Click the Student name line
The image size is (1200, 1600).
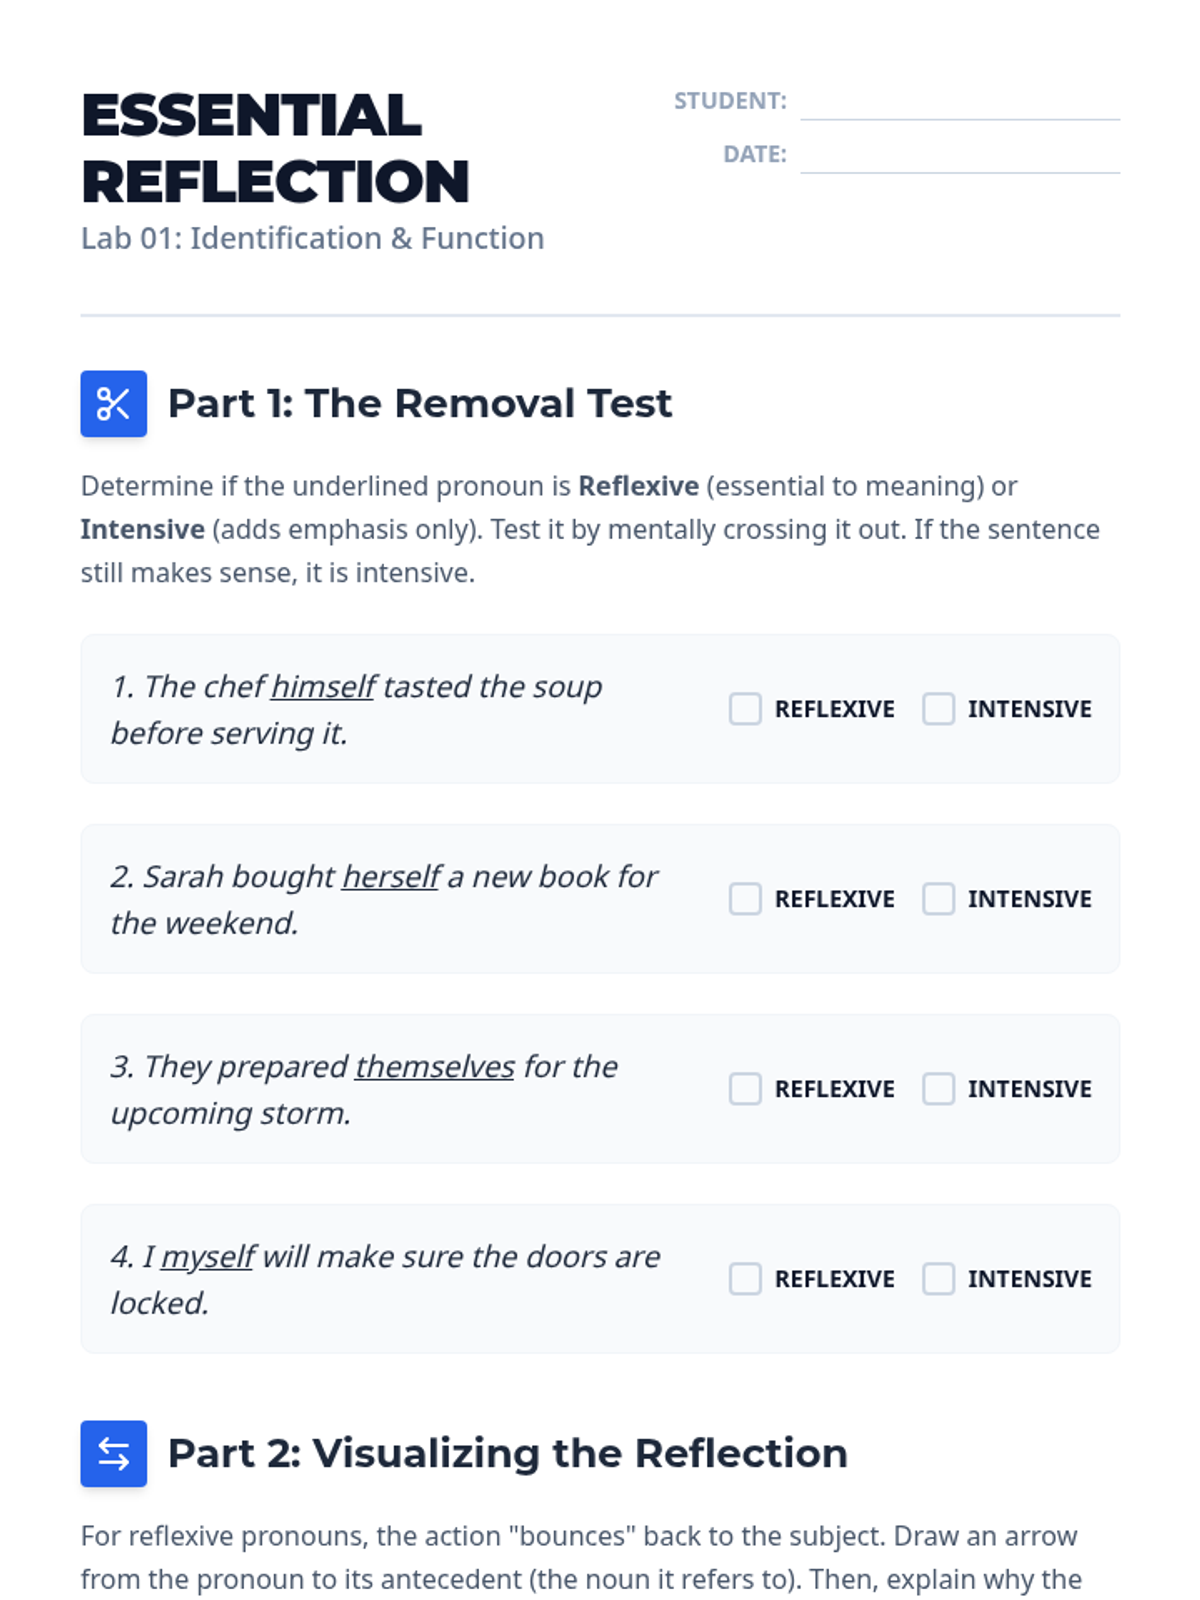point(959,104)
